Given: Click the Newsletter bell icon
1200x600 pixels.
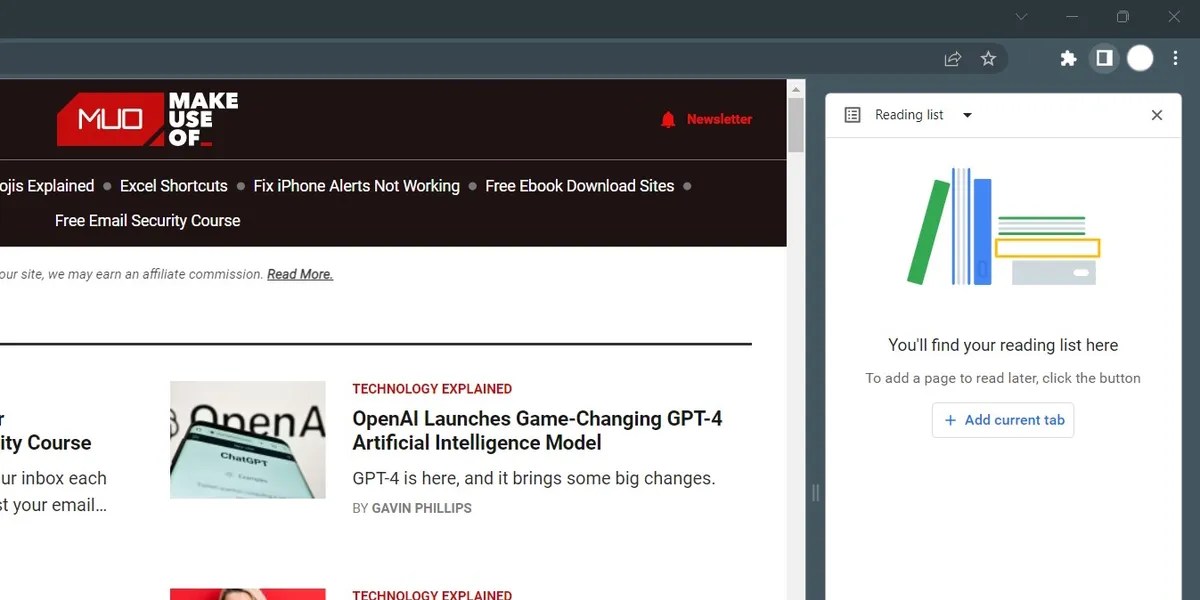Looking at the screenshot, I should coord(668,118).
